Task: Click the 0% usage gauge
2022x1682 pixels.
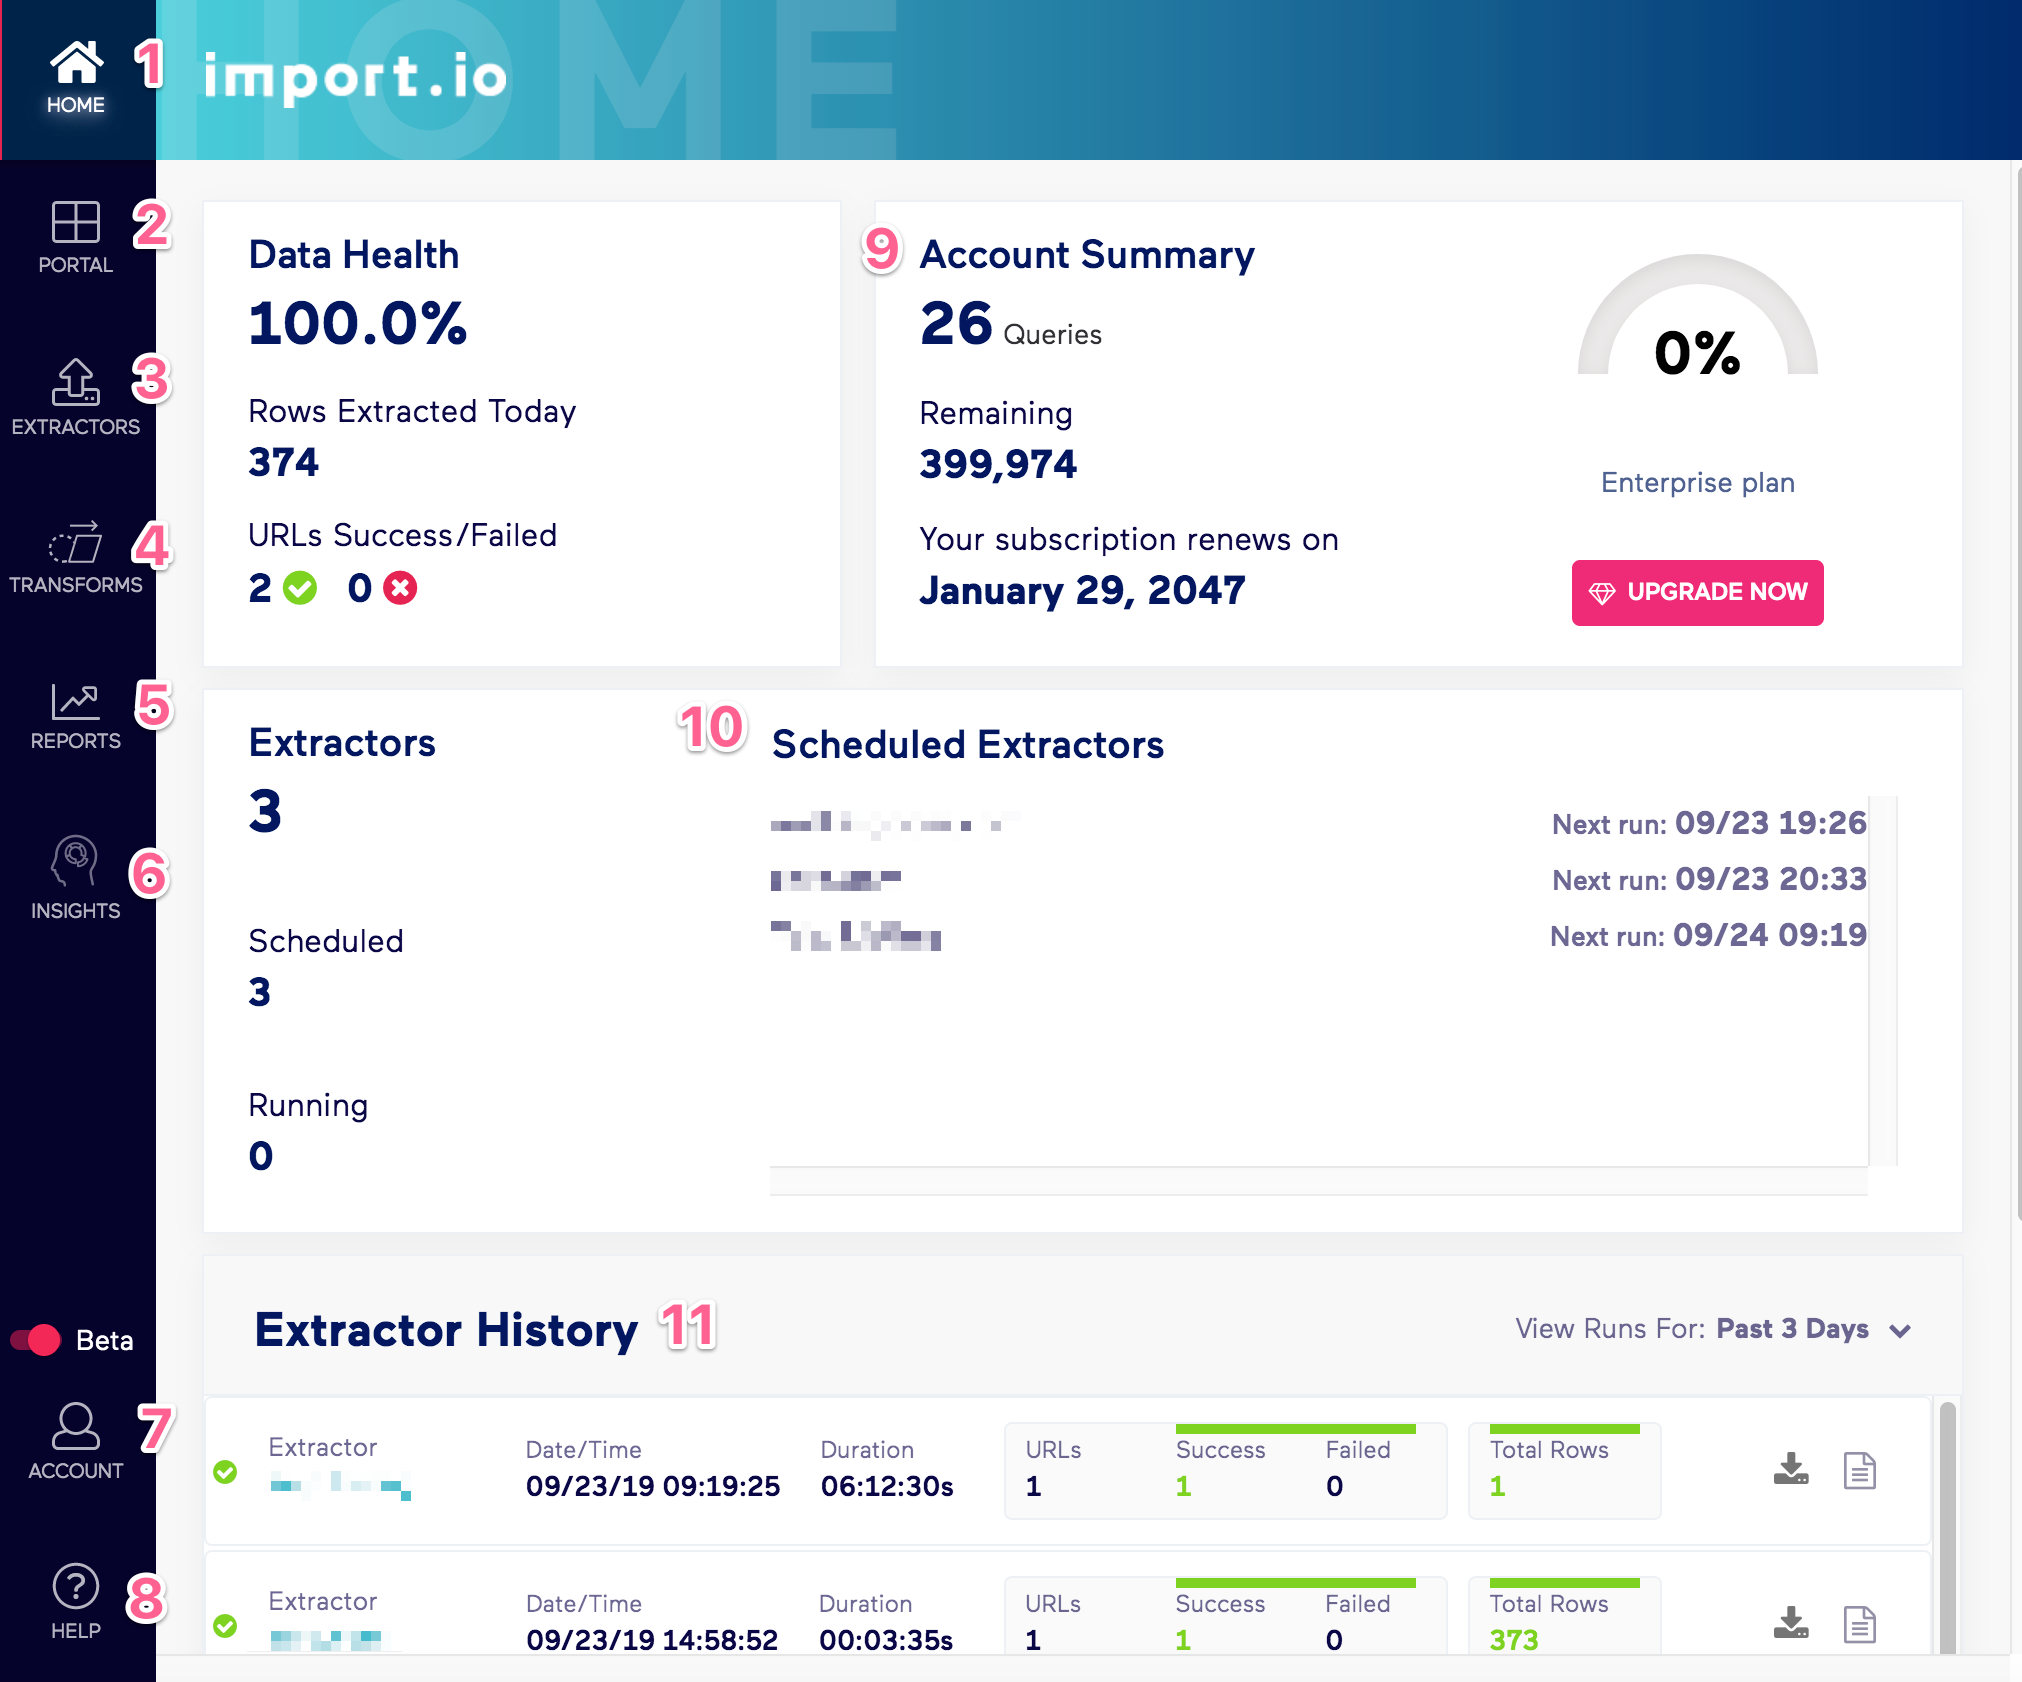Action: coord(1697,352)
